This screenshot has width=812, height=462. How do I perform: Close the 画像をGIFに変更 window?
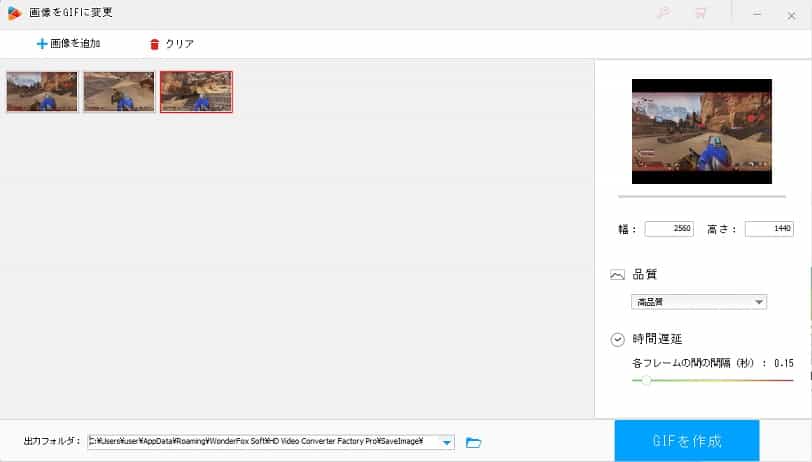(x=791, y=16)
